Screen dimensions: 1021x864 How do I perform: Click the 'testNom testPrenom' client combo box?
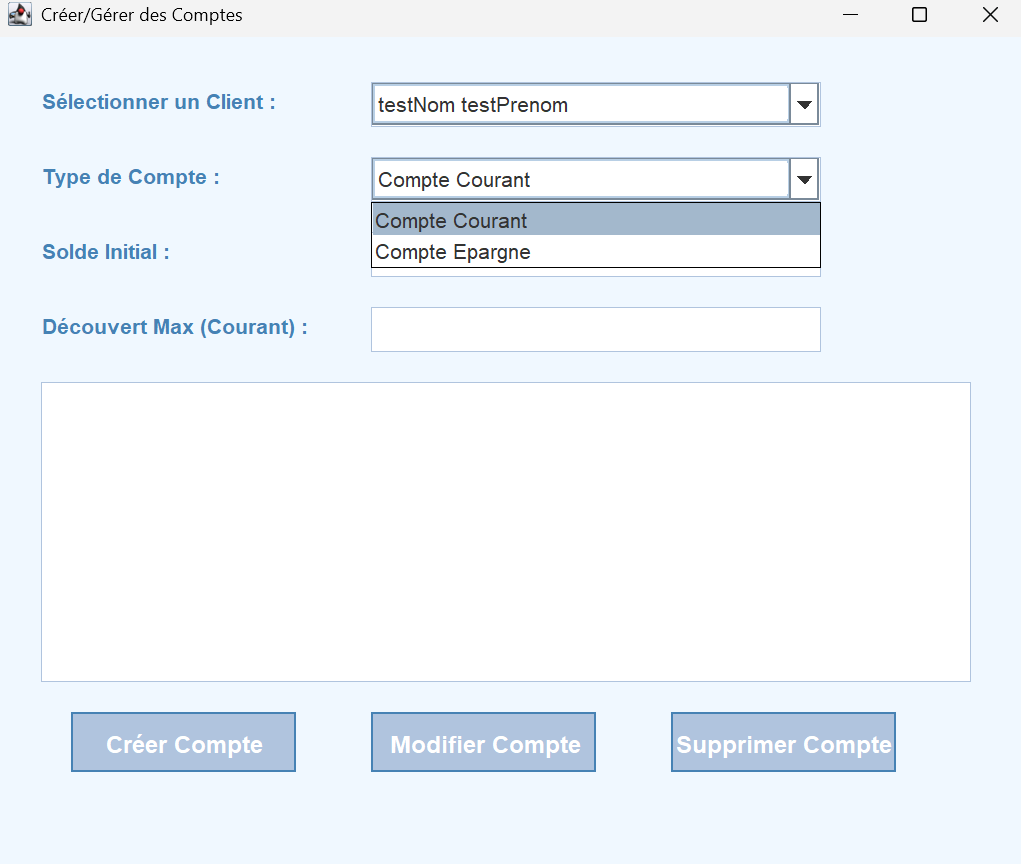(x=581, y=104)
